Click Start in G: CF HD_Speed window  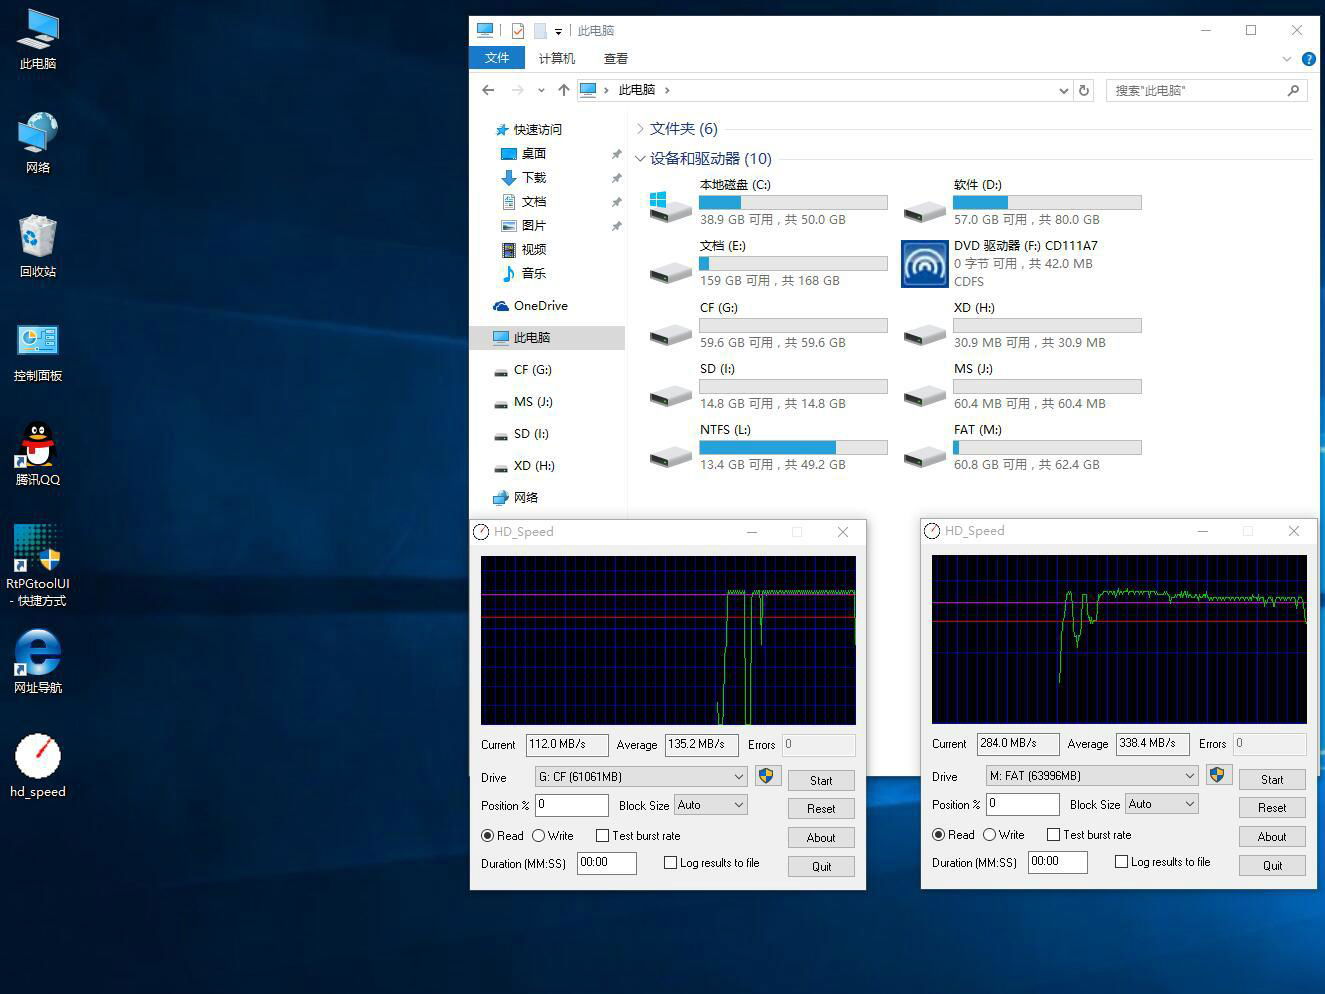pos(821,781)
